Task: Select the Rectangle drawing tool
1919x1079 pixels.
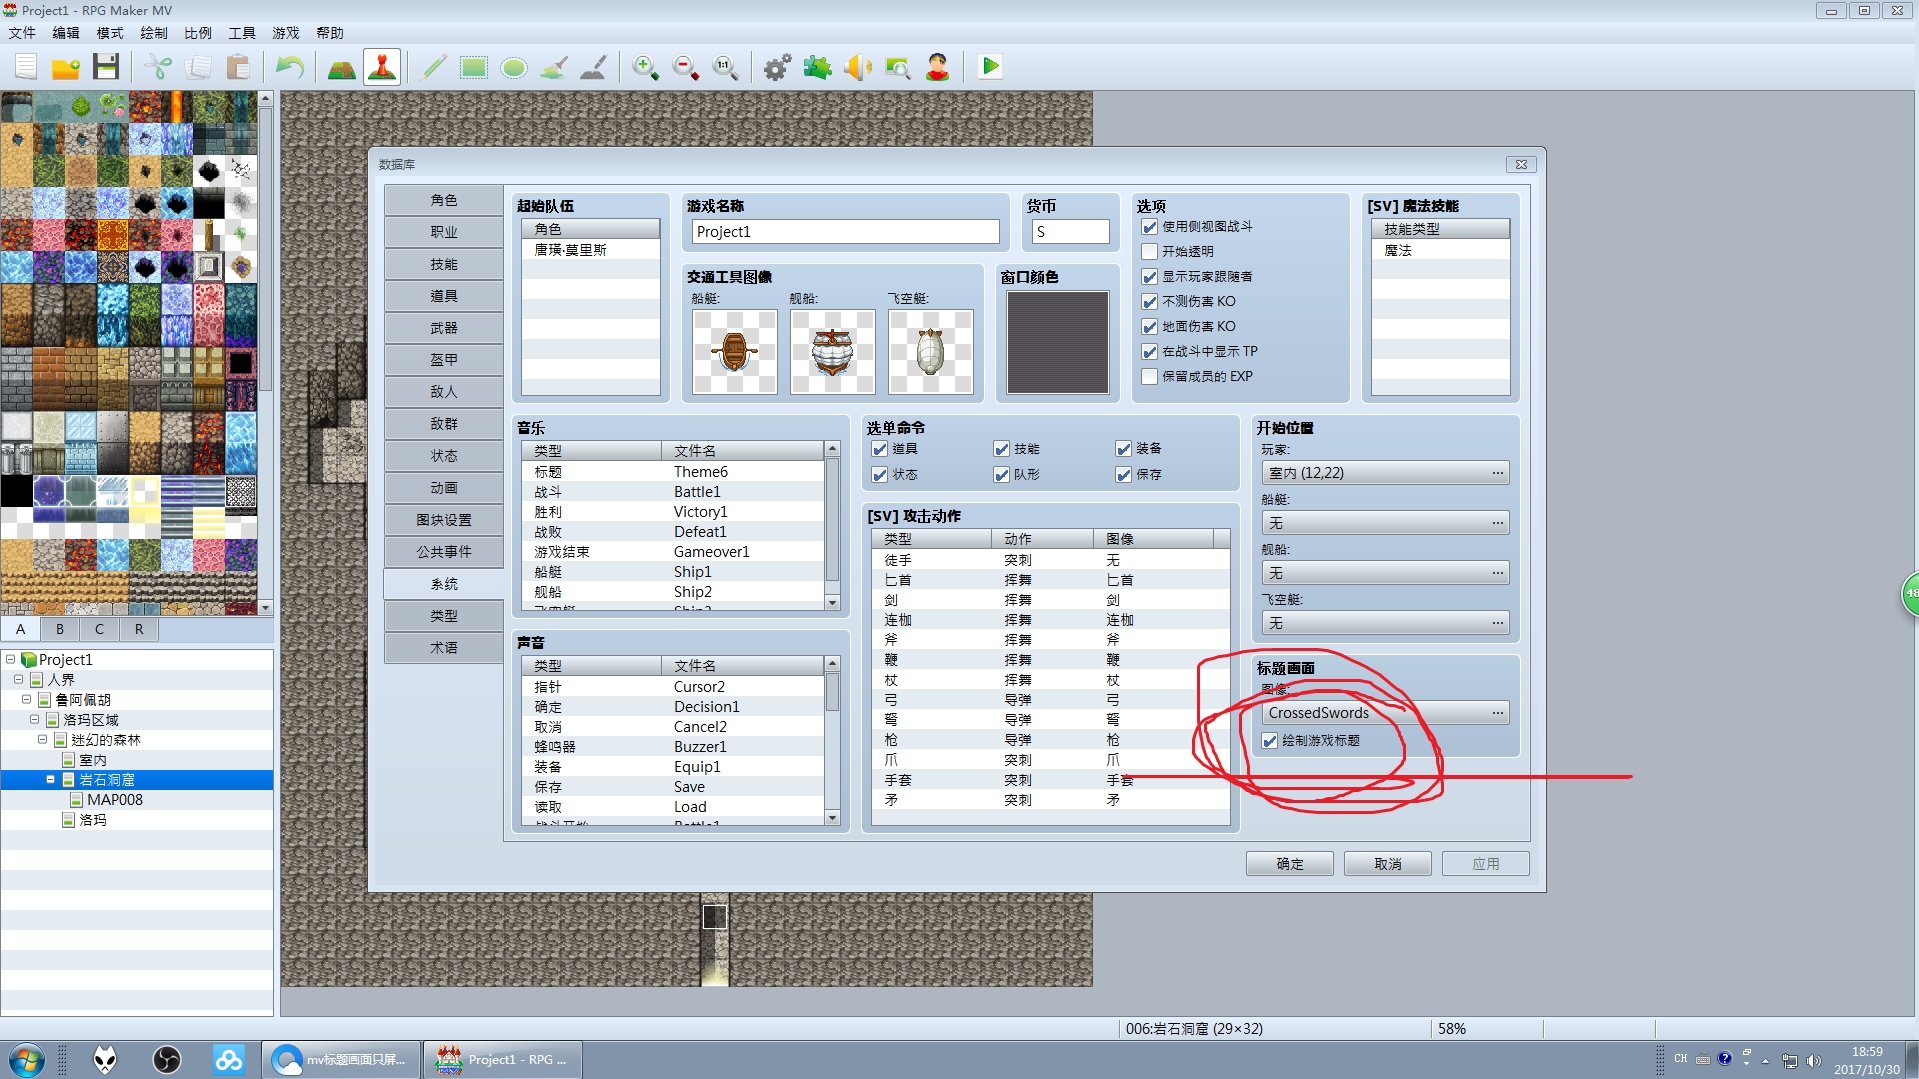Action: click(x=474, y=67)
